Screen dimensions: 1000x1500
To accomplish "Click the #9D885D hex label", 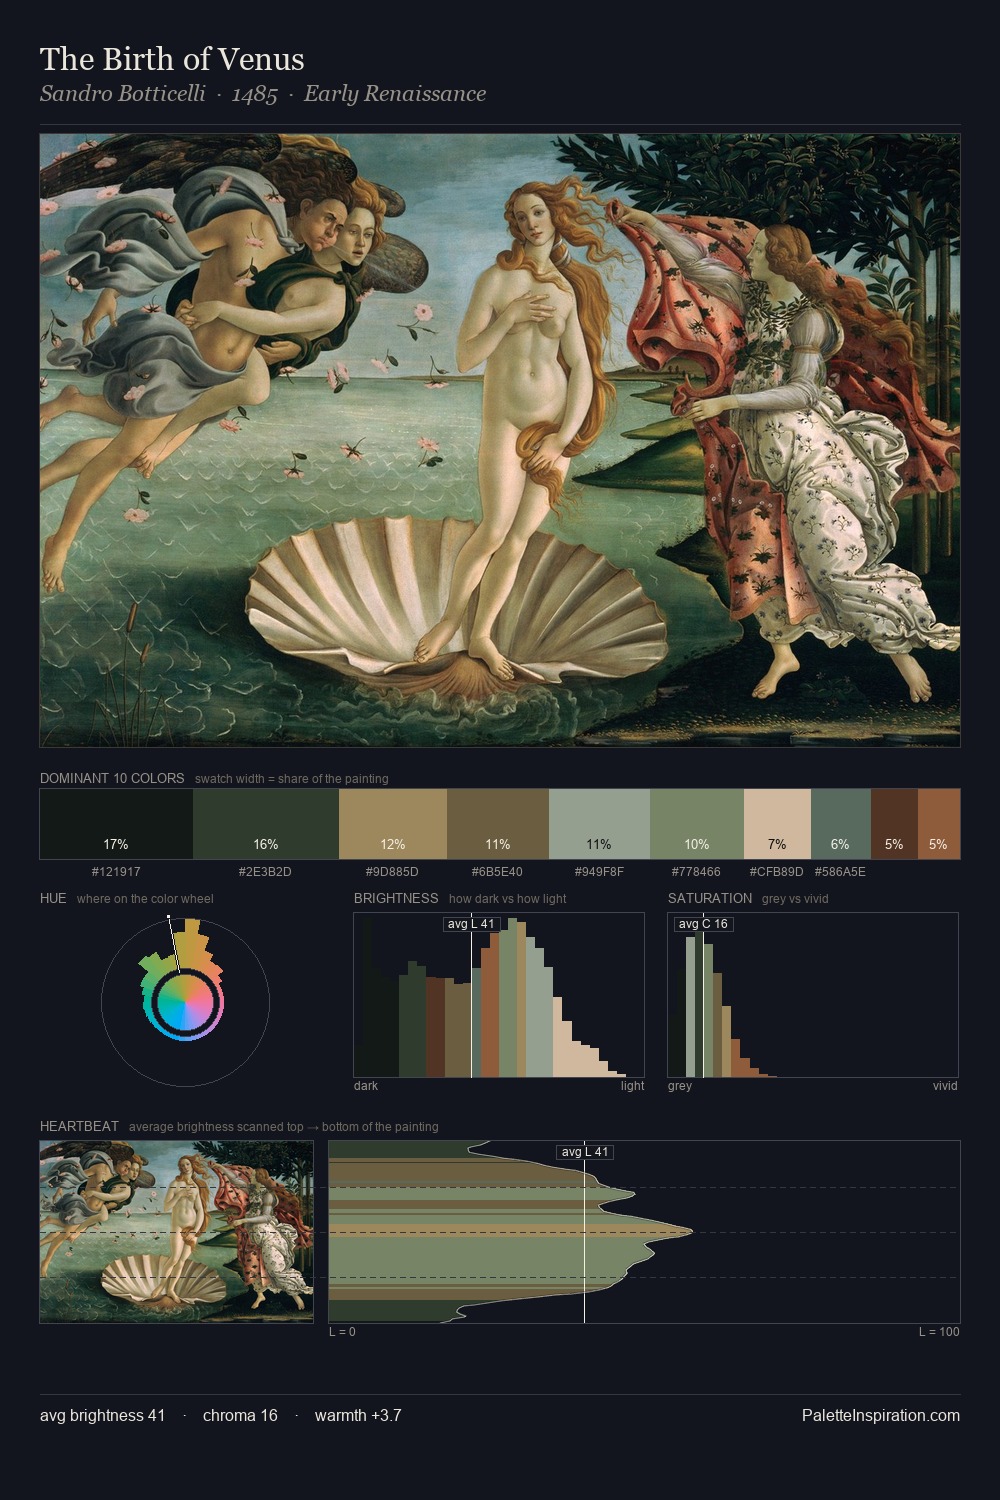I will click(392, 872).
